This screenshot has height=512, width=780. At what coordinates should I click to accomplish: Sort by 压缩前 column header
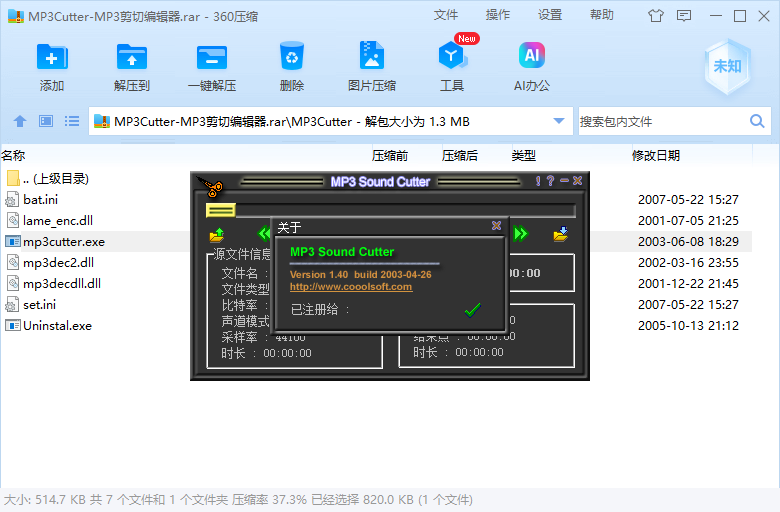pos(390,156)
